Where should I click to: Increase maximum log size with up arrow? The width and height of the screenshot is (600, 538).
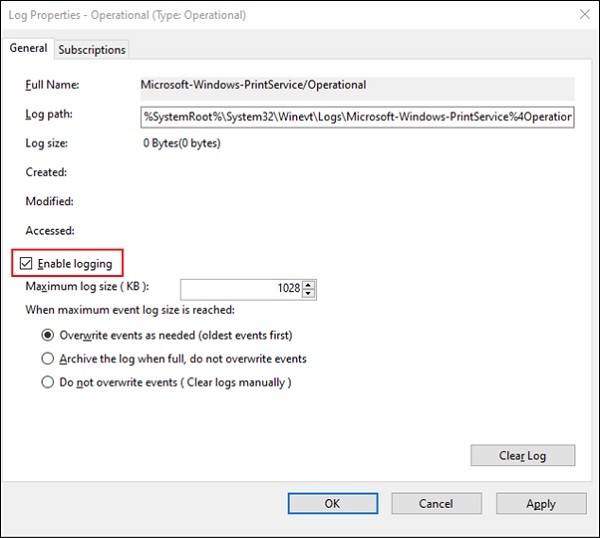point(308,285)
